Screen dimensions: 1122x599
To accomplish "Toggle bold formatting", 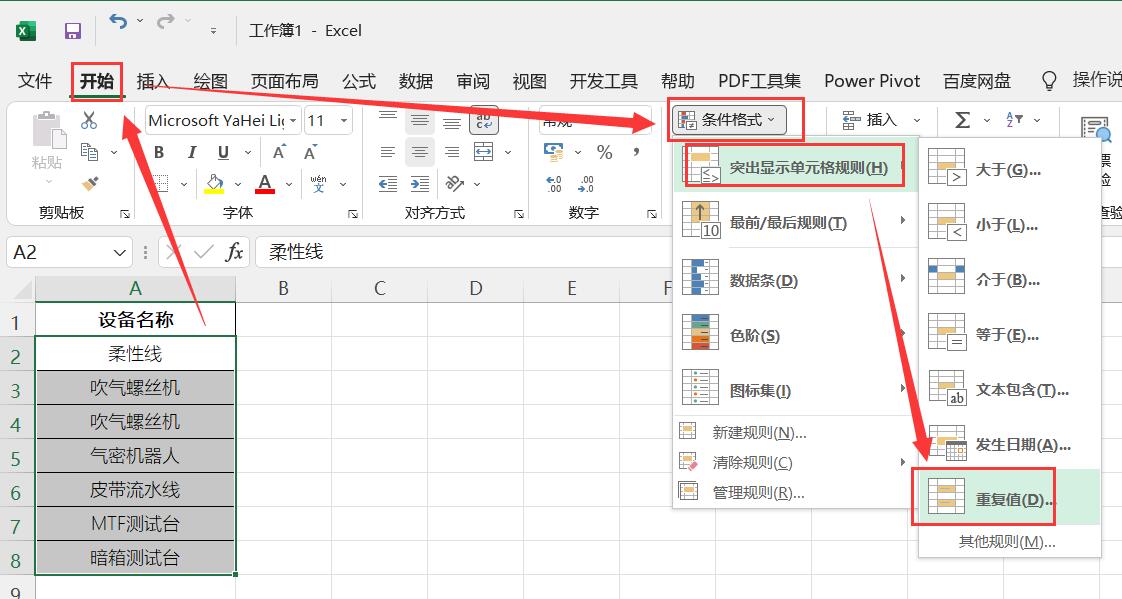I will click(x=159, y=152).
